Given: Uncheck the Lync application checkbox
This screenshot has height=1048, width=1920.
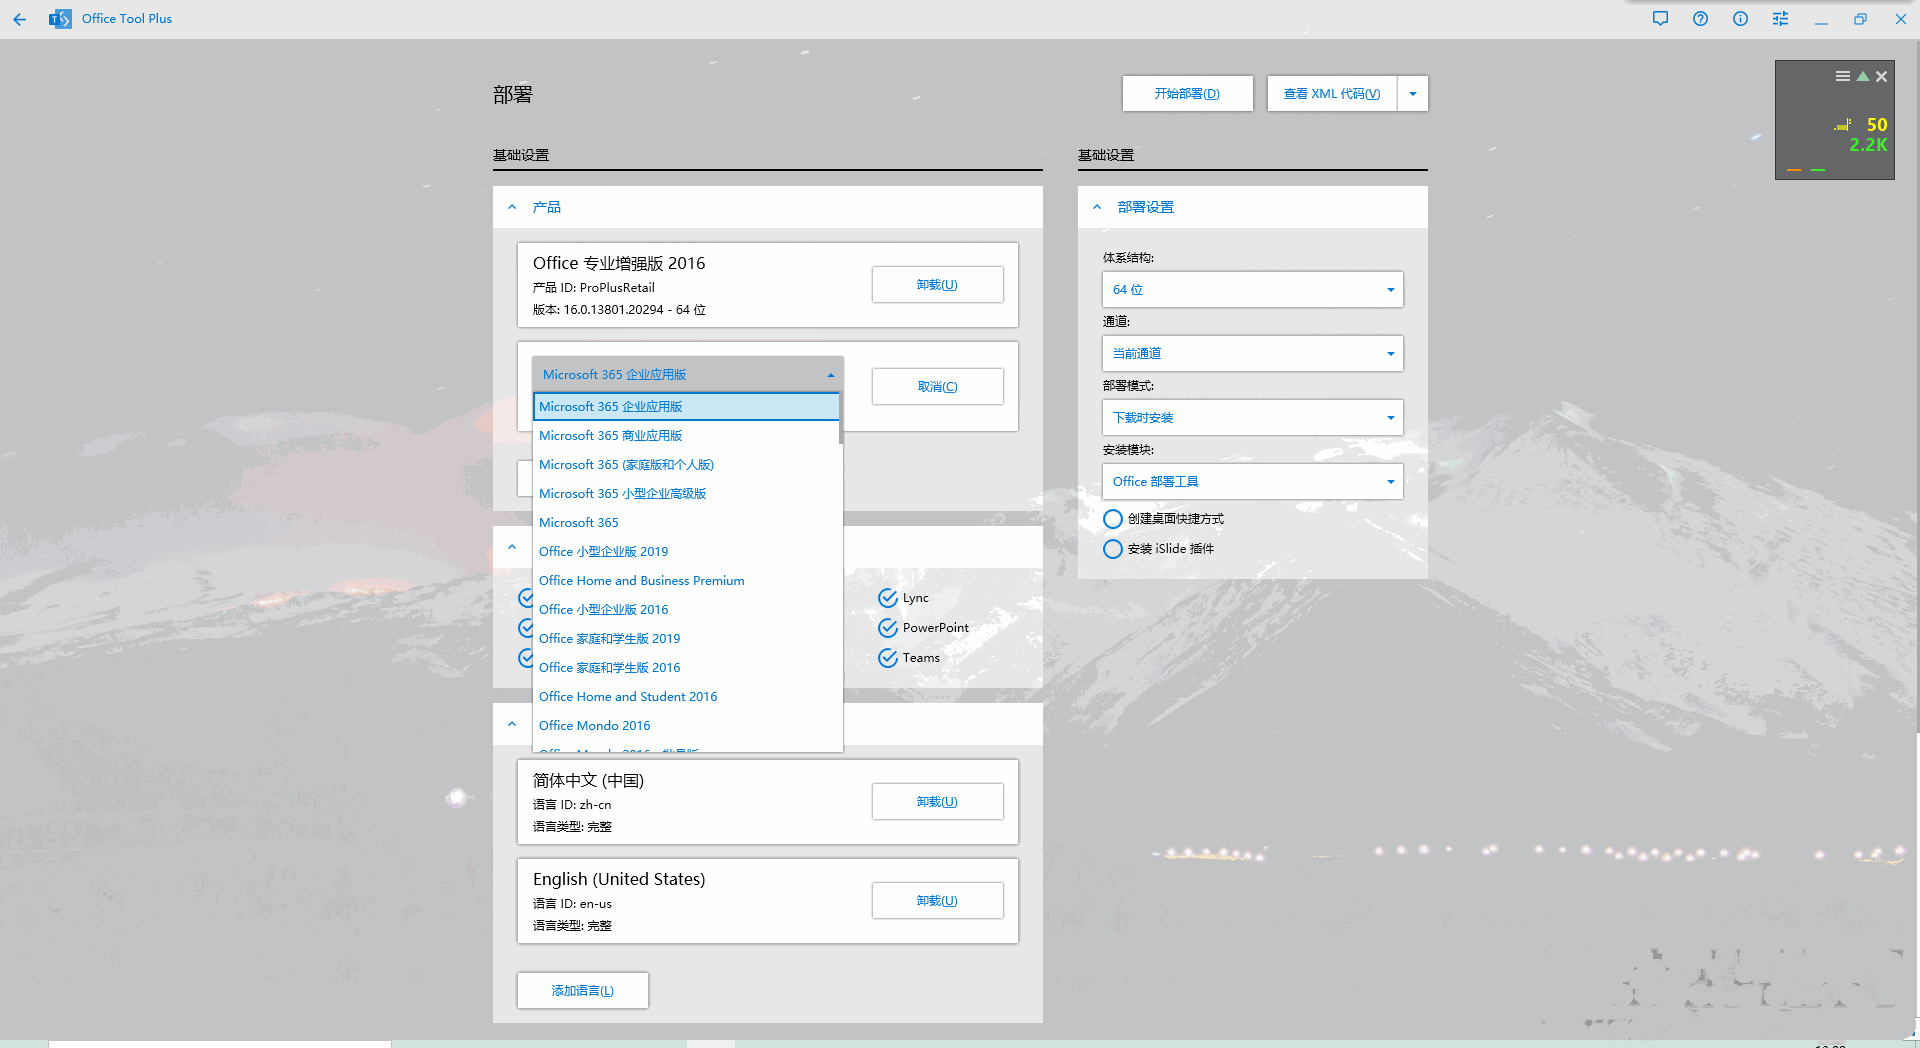Looking at the screenshot, I should coord(888,598).
